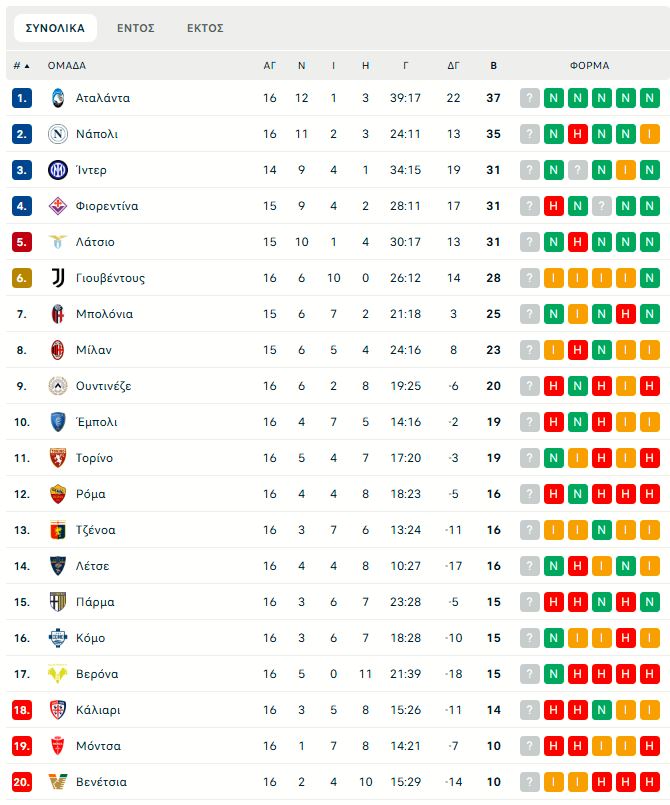Click the Milan club crest
This screenshot has height=805, width=670.
57,350
